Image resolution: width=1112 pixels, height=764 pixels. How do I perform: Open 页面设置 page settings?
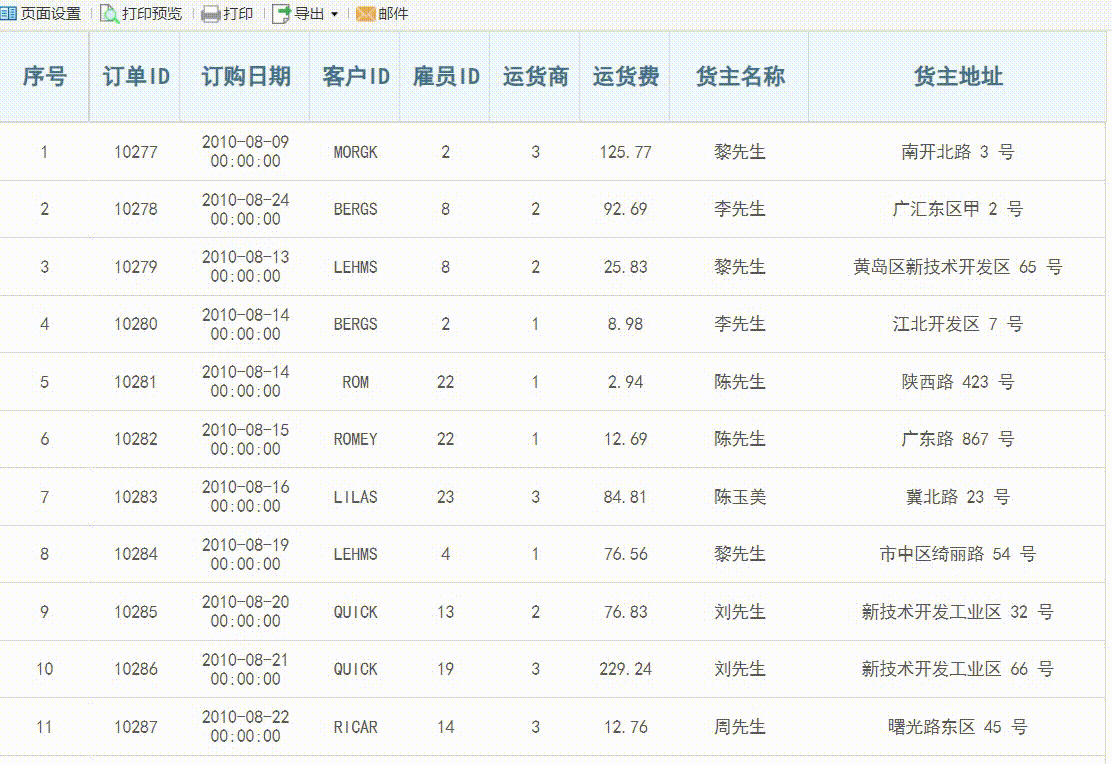coord(50,13)
